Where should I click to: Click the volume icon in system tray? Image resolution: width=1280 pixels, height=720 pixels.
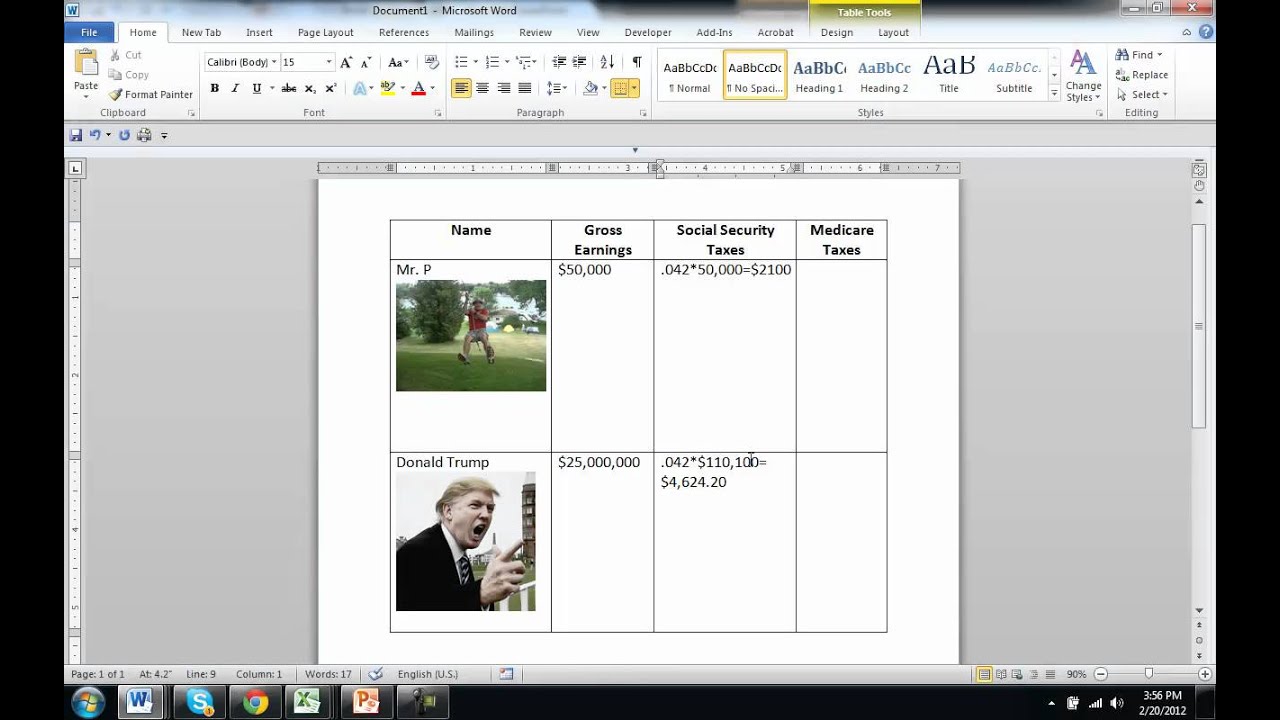point(1116,703)
